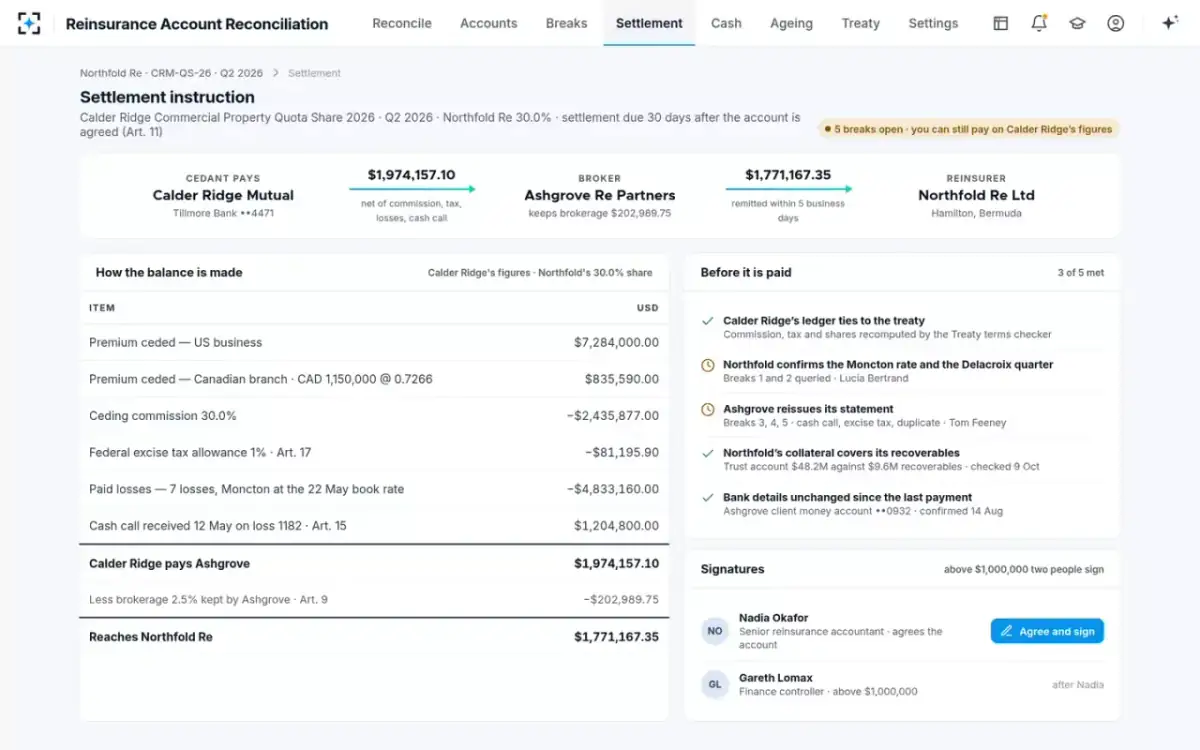Click the 5 breaks open notice
Screen dimensions: 1200x750
968,129
